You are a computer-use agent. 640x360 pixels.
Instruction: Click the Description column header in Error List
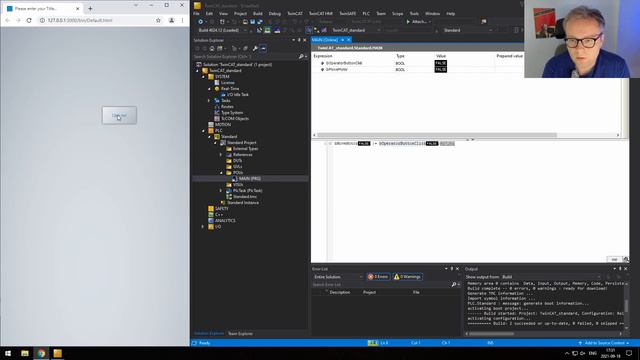[x=340, y=292]
